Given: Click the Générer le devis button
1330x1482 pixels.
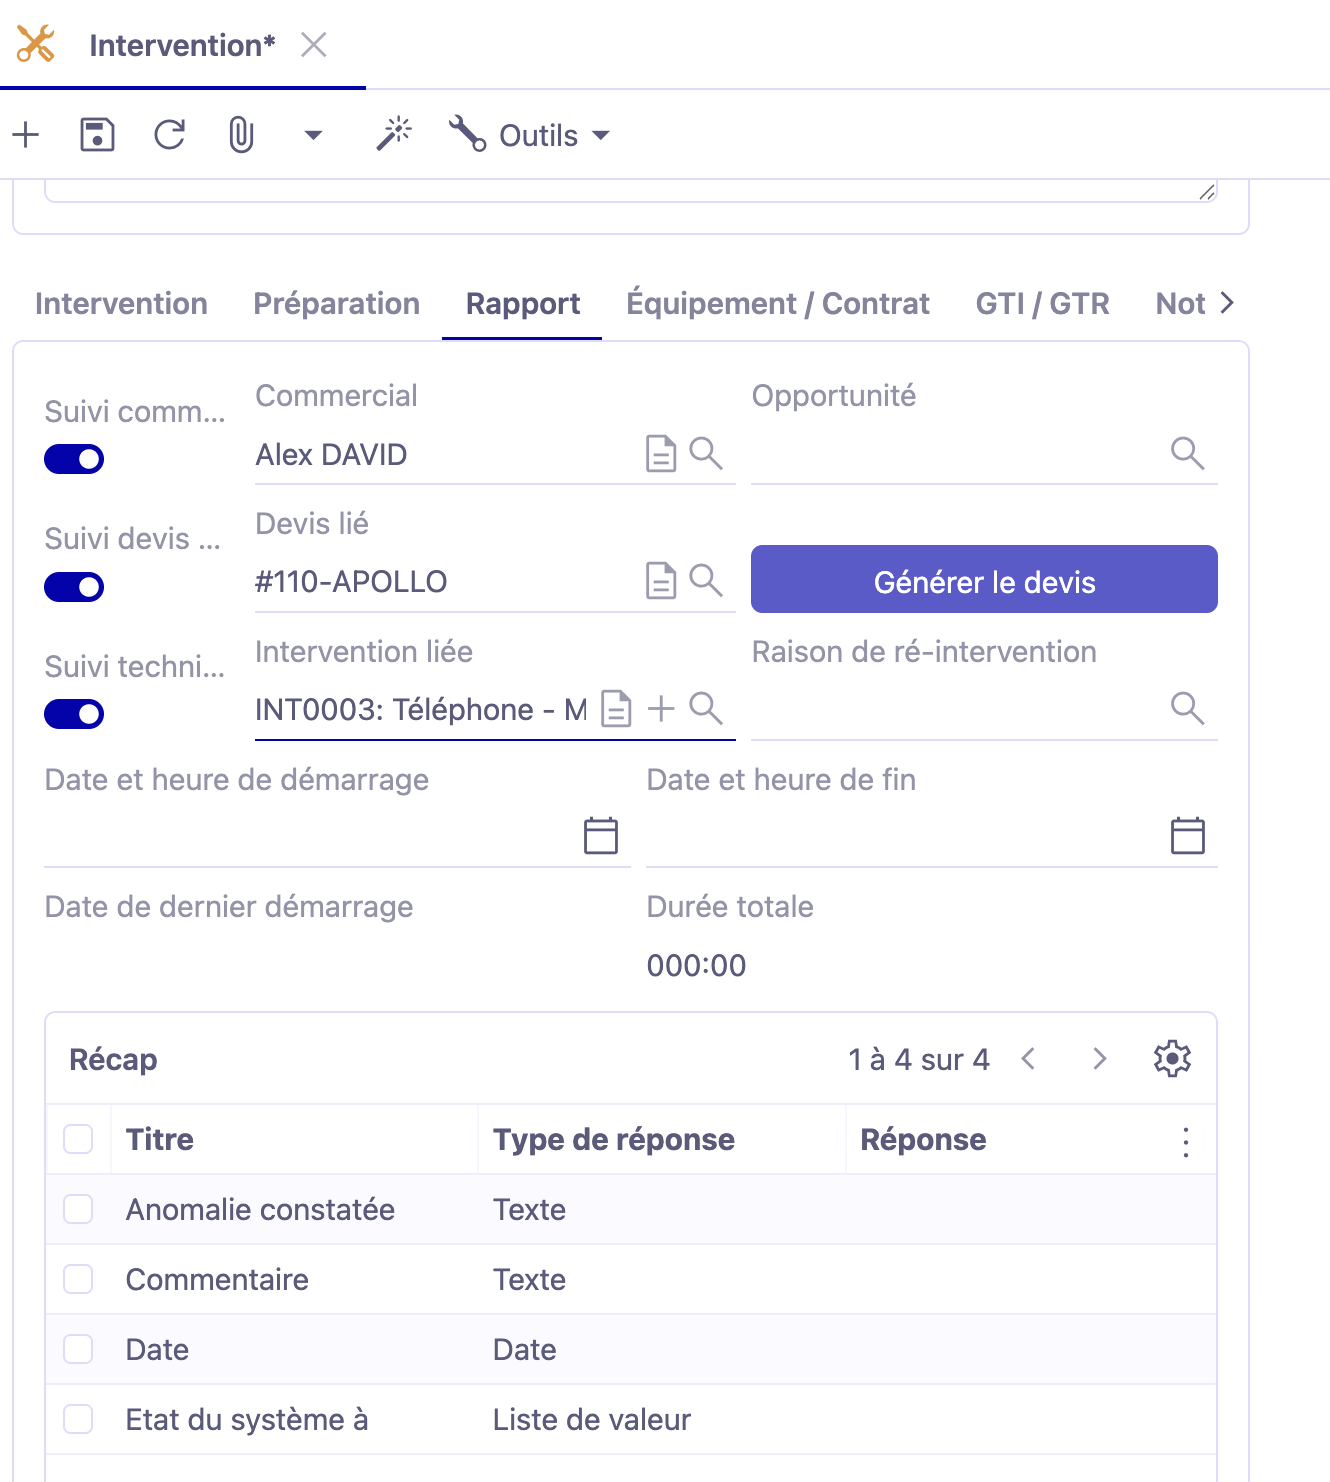Looking at the screenshot, I should 984,580.
